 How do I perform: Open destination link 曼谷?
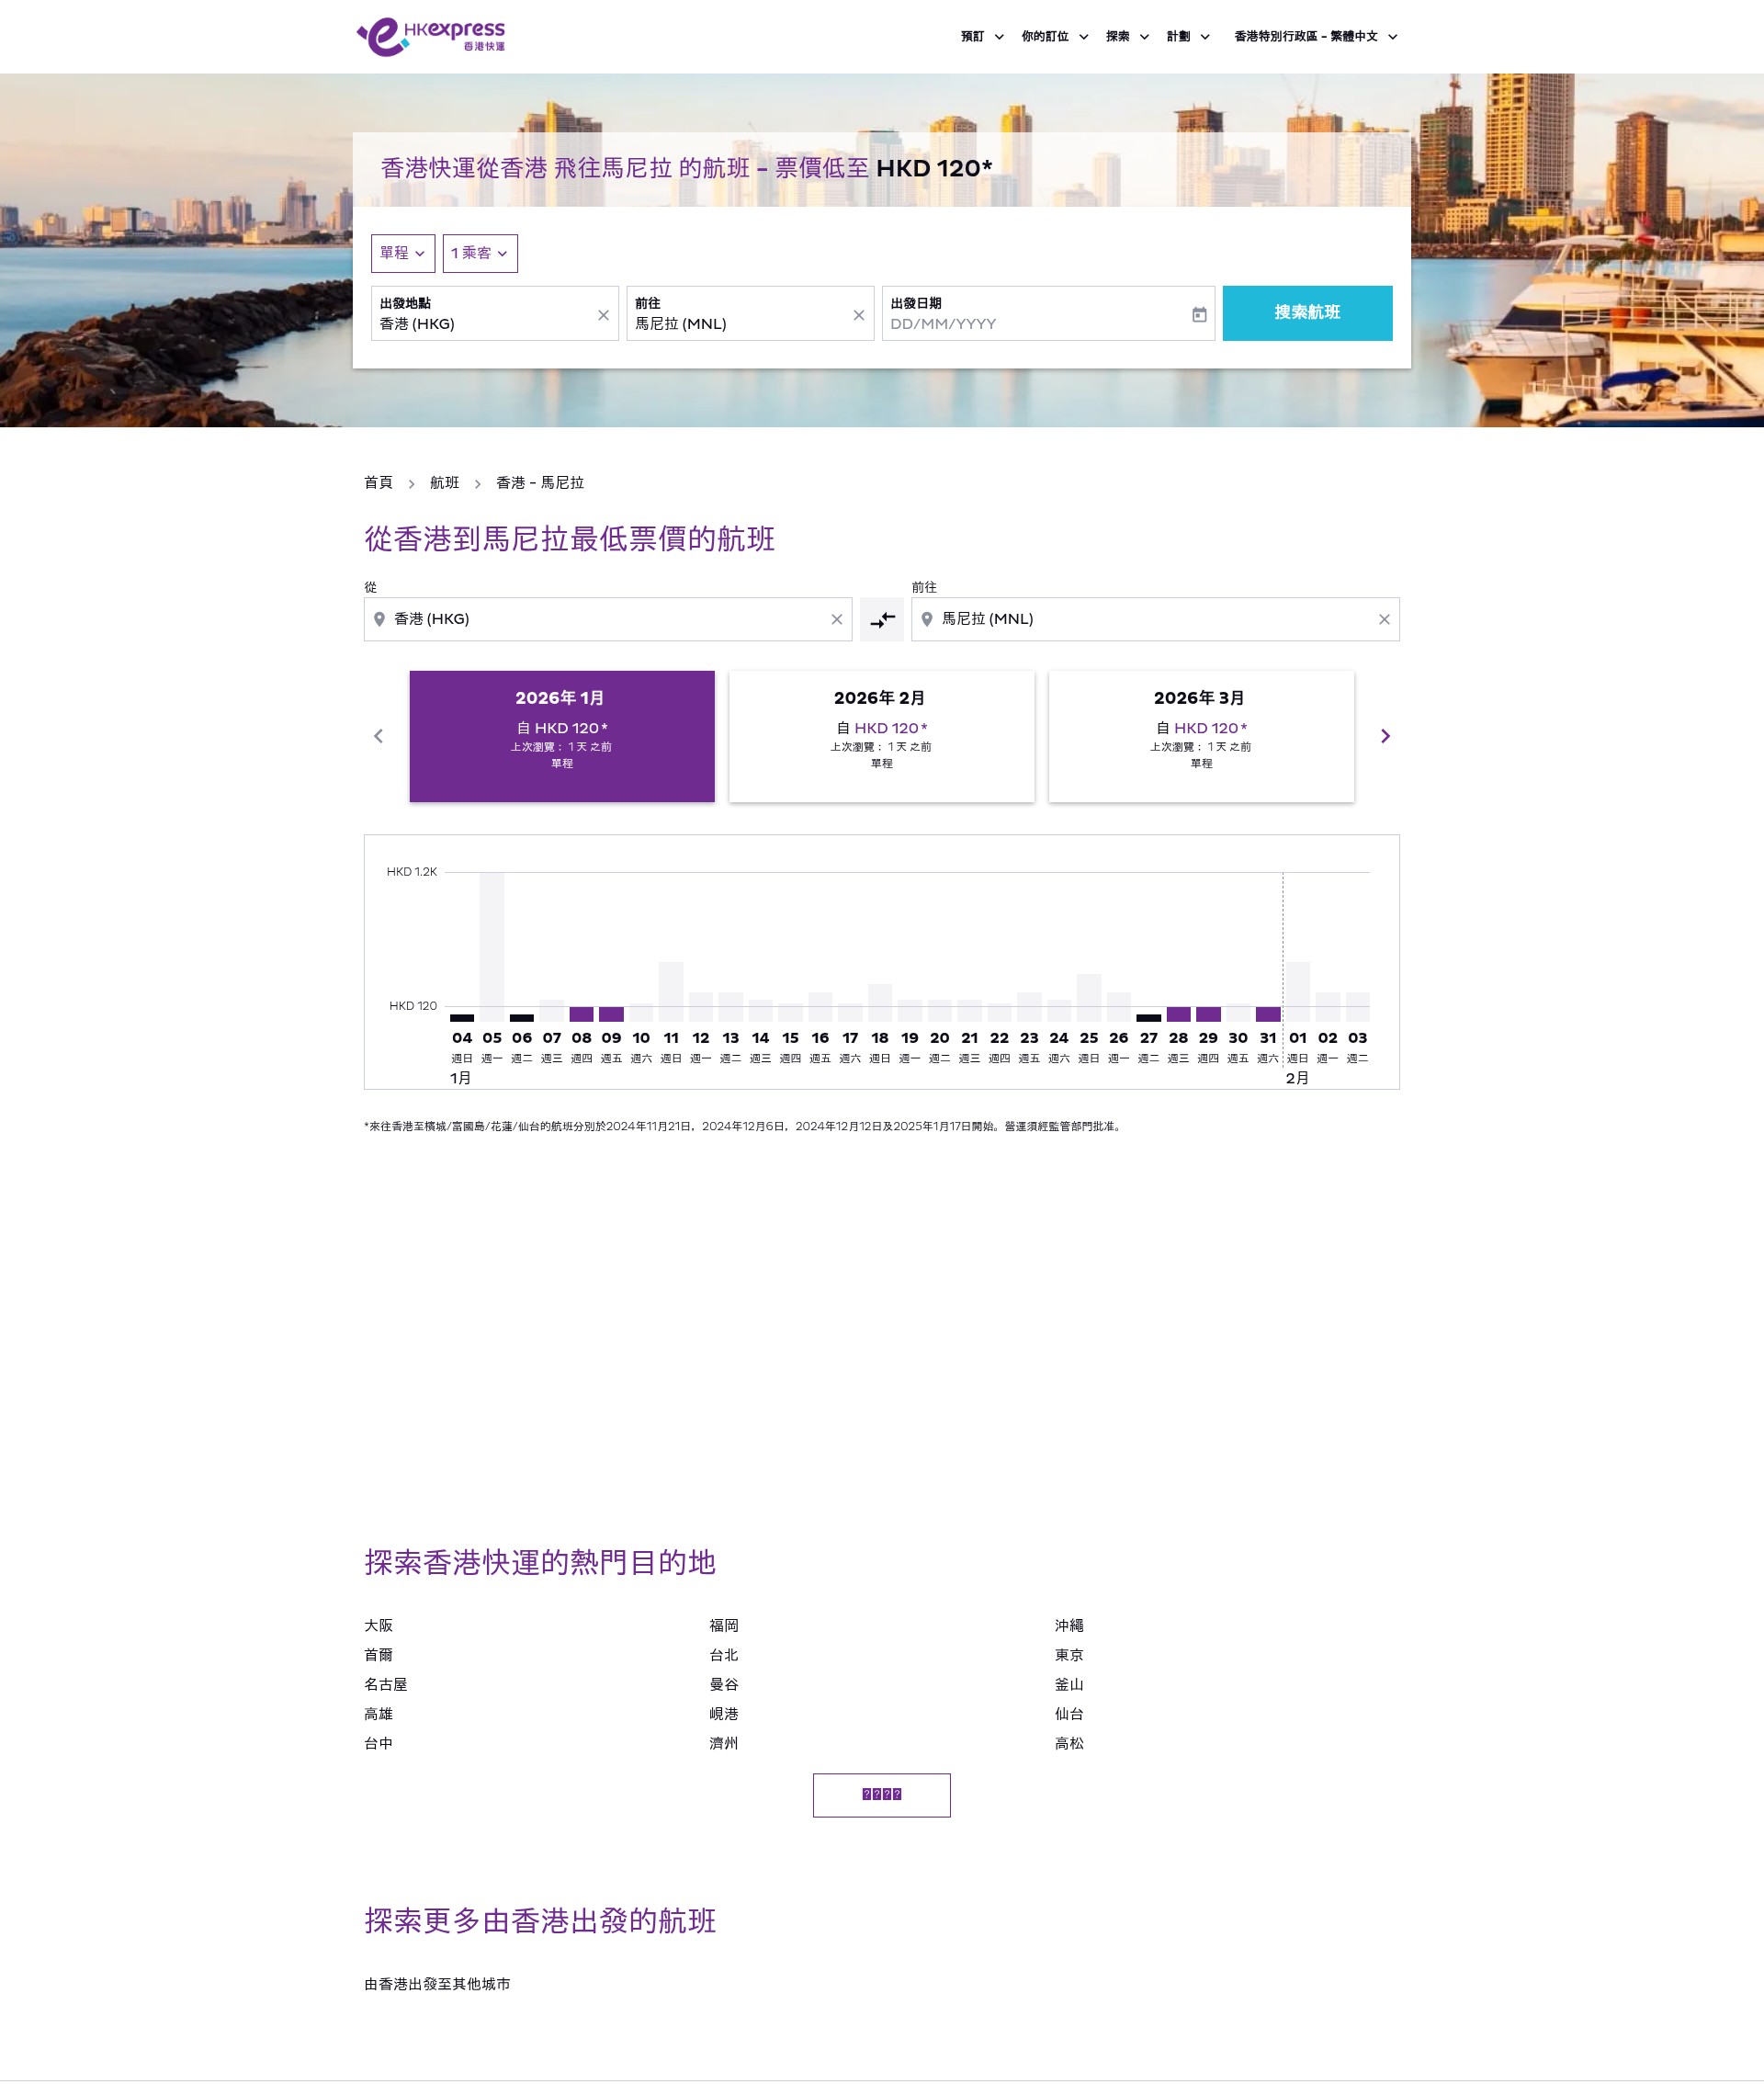[x=724, y=1685]
